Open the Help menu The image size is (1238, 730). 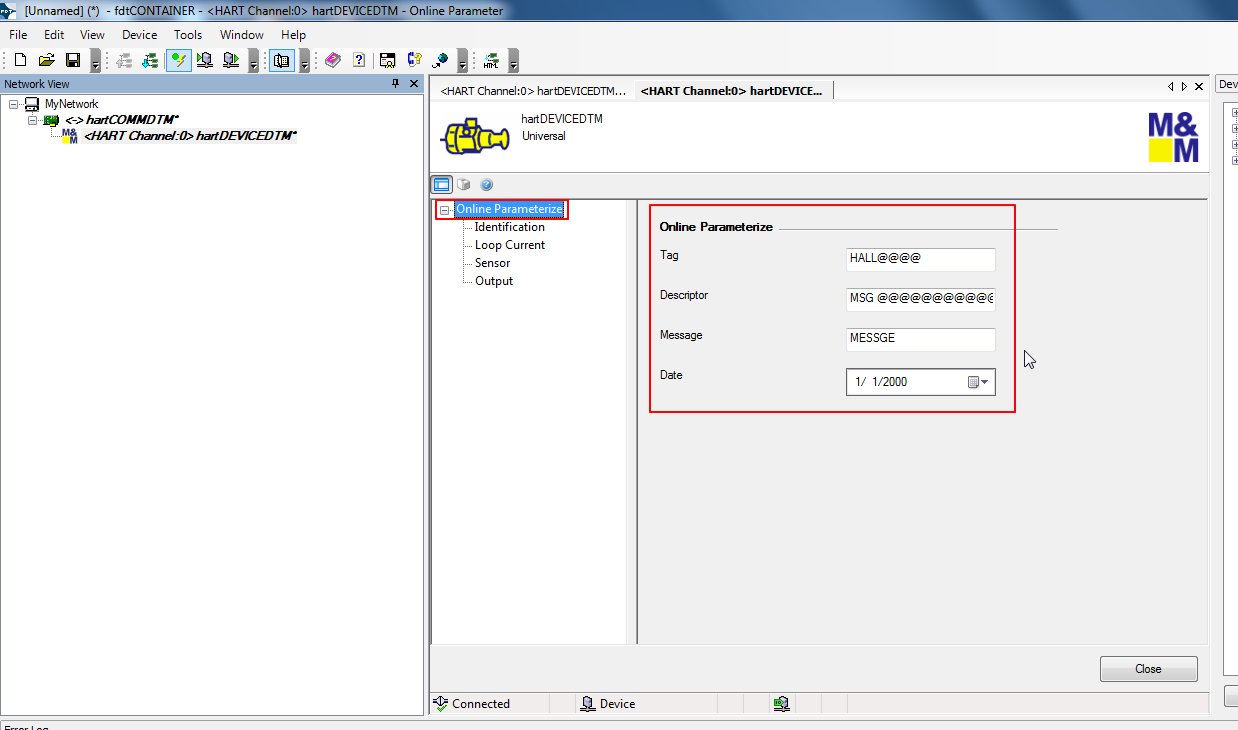tap(293, 35)
